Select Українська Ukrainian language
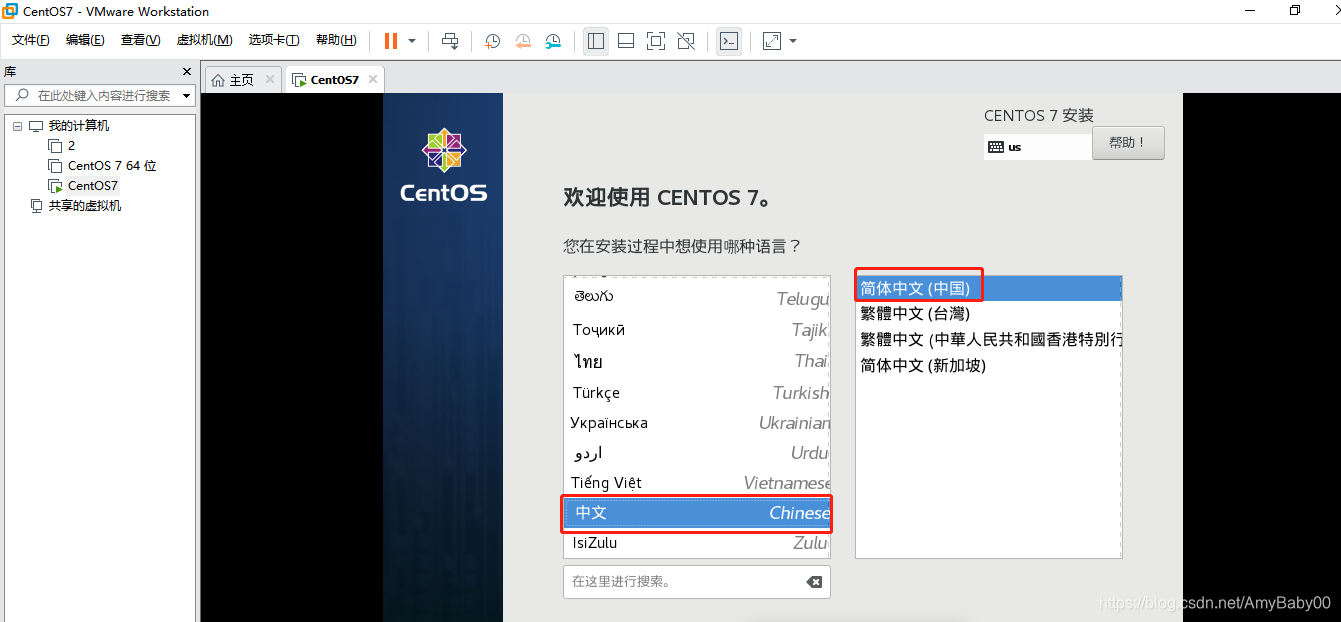The image size is (1341, 622). click(x=697, y=423)
